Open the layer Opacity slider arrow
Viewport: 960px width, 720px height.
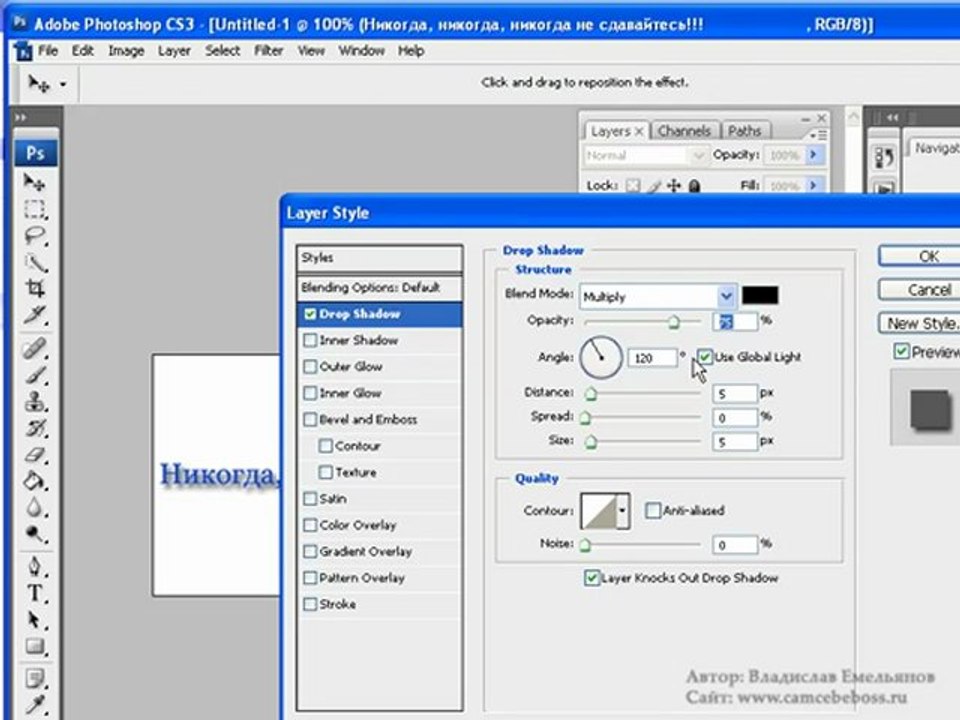coord(814,155)
